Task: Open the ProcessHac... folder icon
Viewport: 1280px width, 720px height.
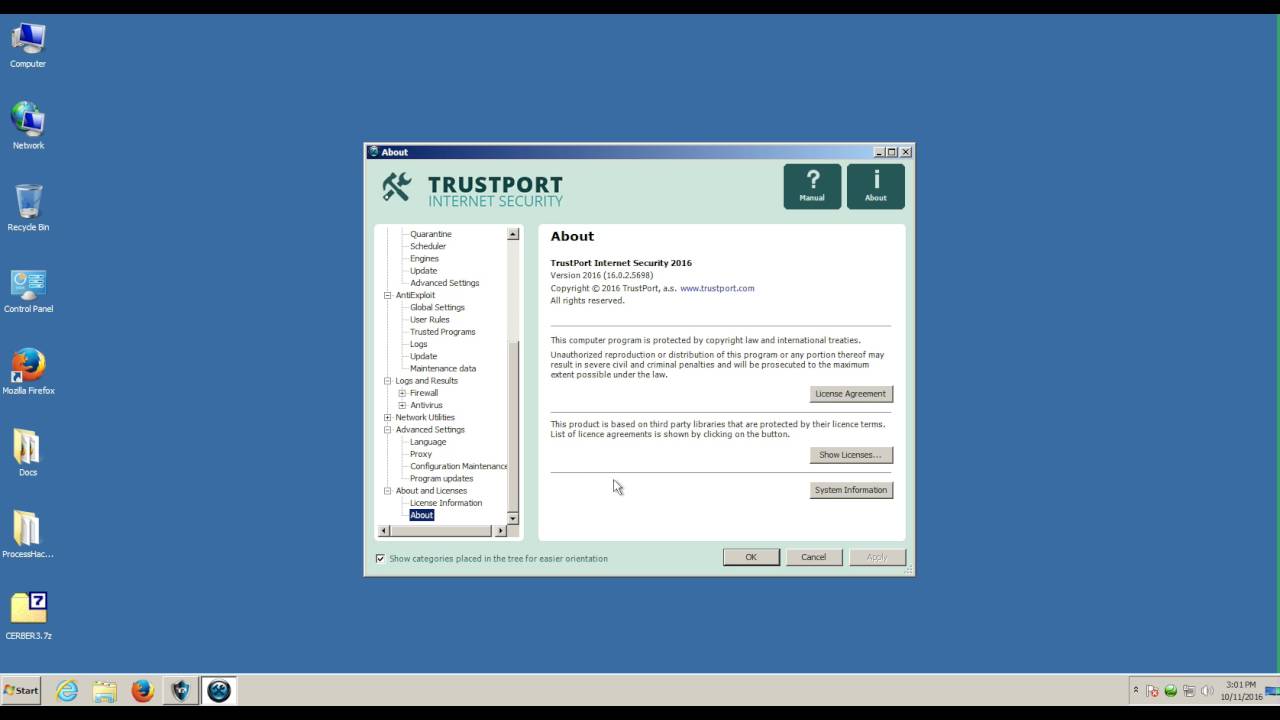Action: pyautogui.click(x=27, y=535)
